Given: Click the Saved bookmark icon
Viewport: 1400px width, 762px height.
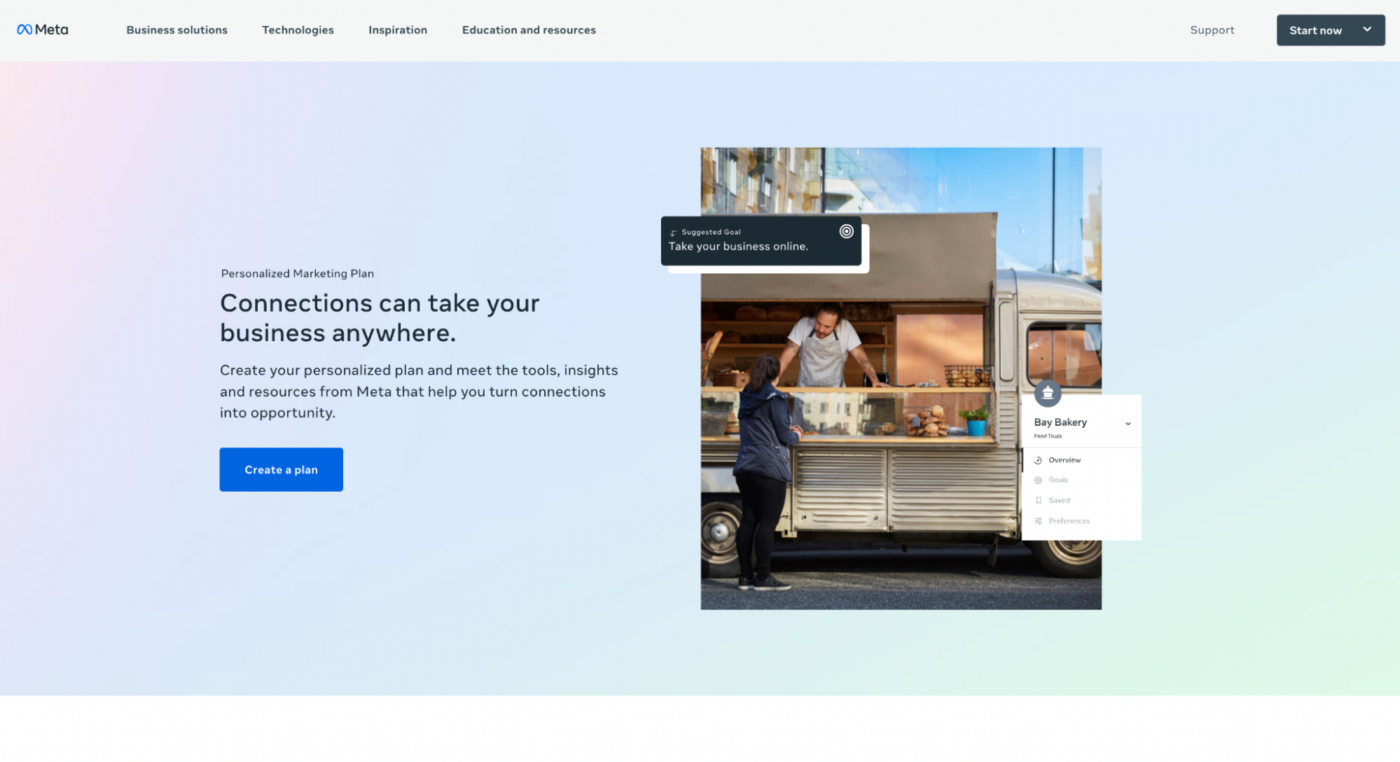Looking at the screenshot, I should 1038,500.
